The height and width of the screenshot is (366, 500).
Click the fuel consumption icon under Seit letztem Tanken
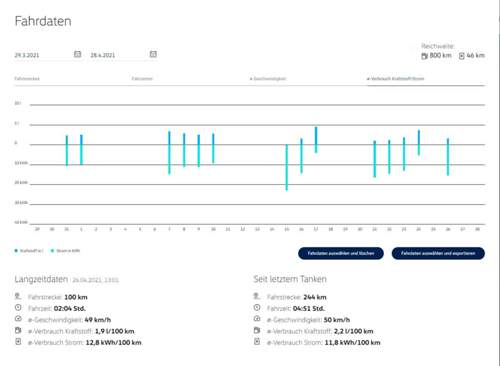[x=257, y=330]
